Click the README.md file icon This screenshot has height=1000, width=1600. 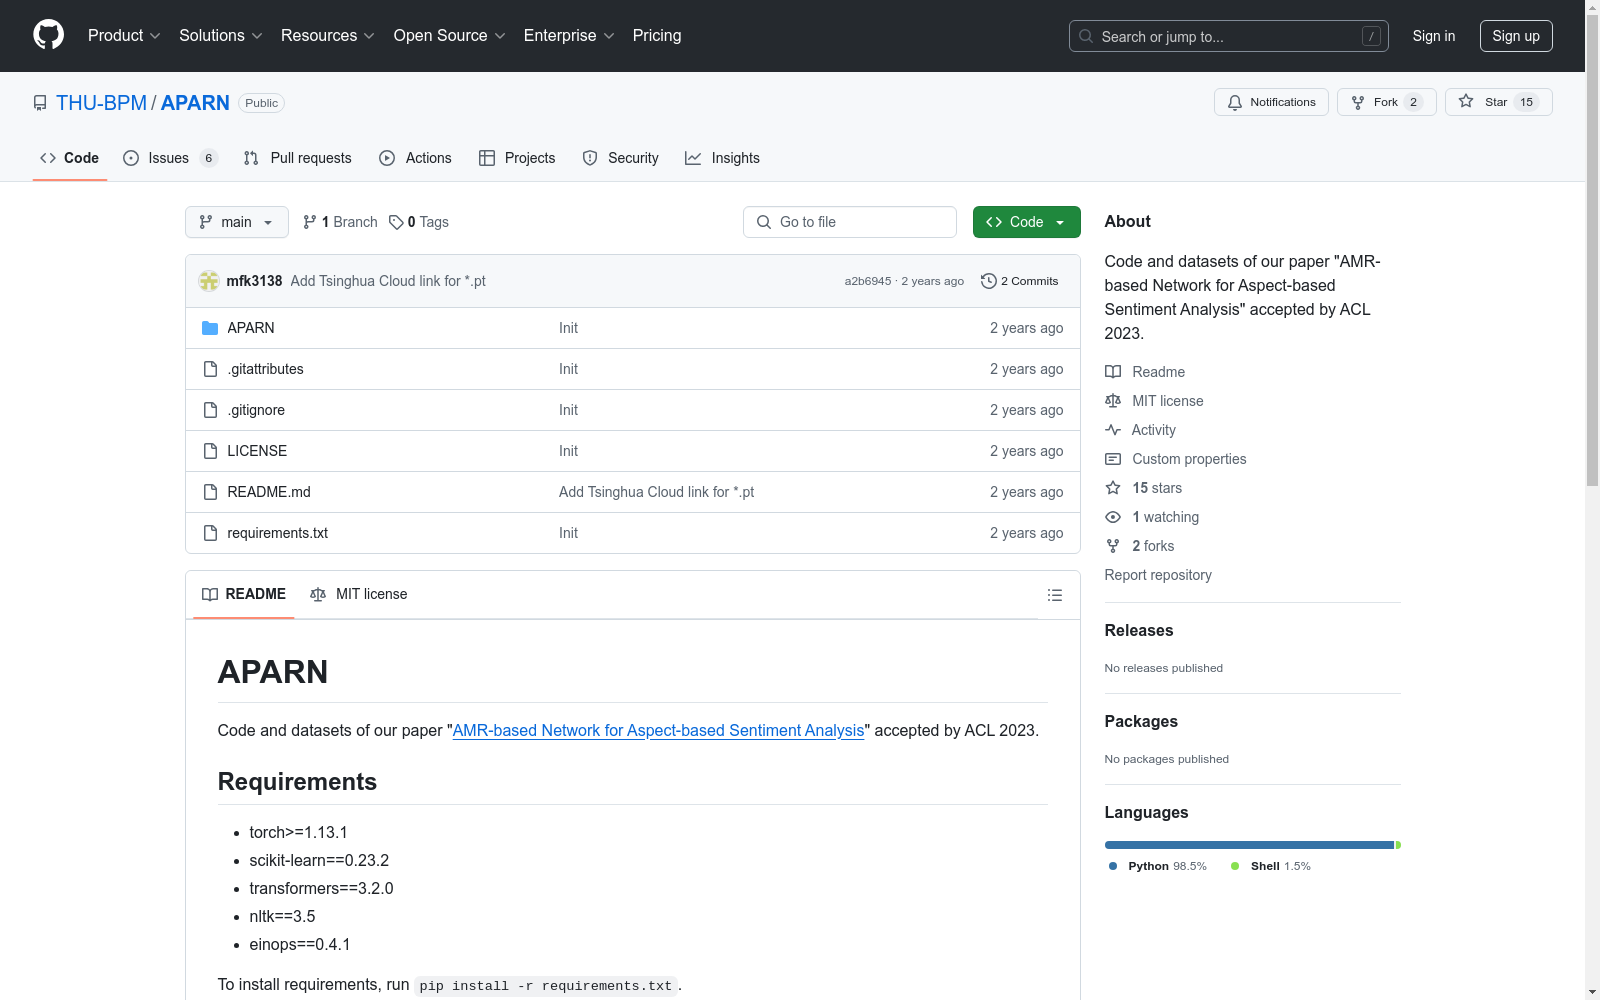210,492
